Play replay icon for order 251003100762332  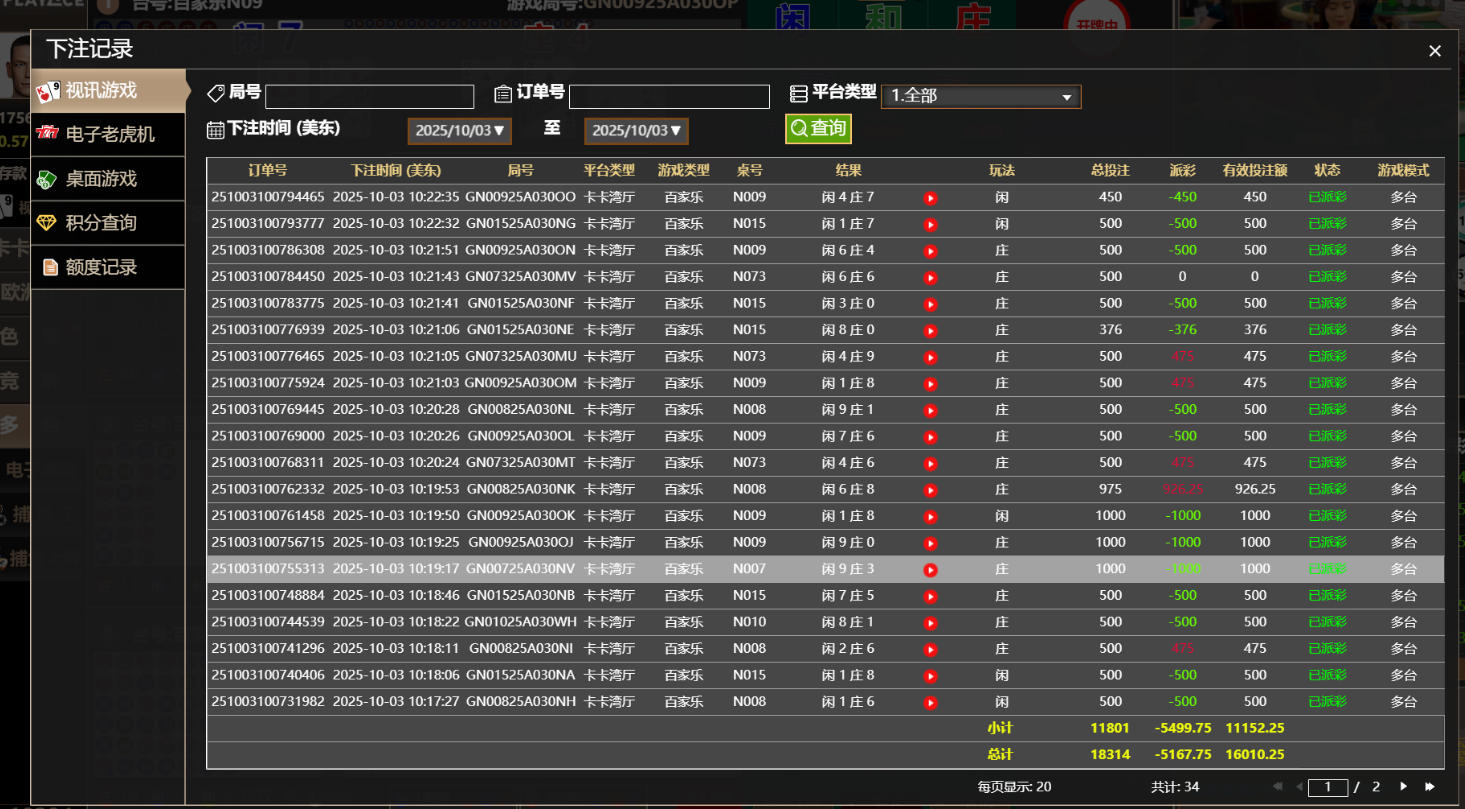[x=930, y=490]
